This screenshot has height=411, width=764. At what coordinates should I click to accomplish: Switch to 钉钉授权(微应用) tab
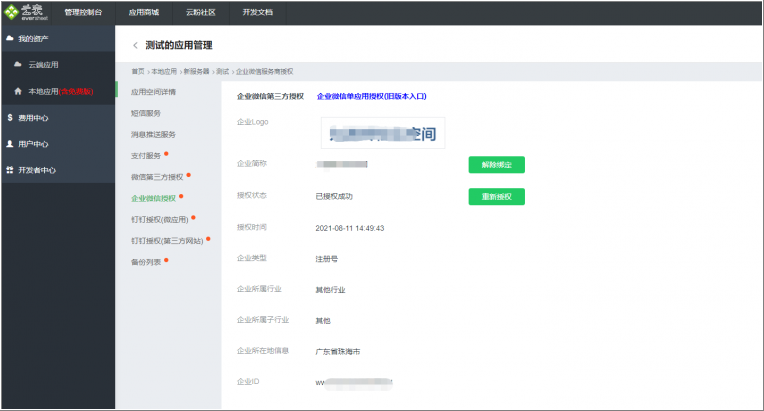point(160,220)
